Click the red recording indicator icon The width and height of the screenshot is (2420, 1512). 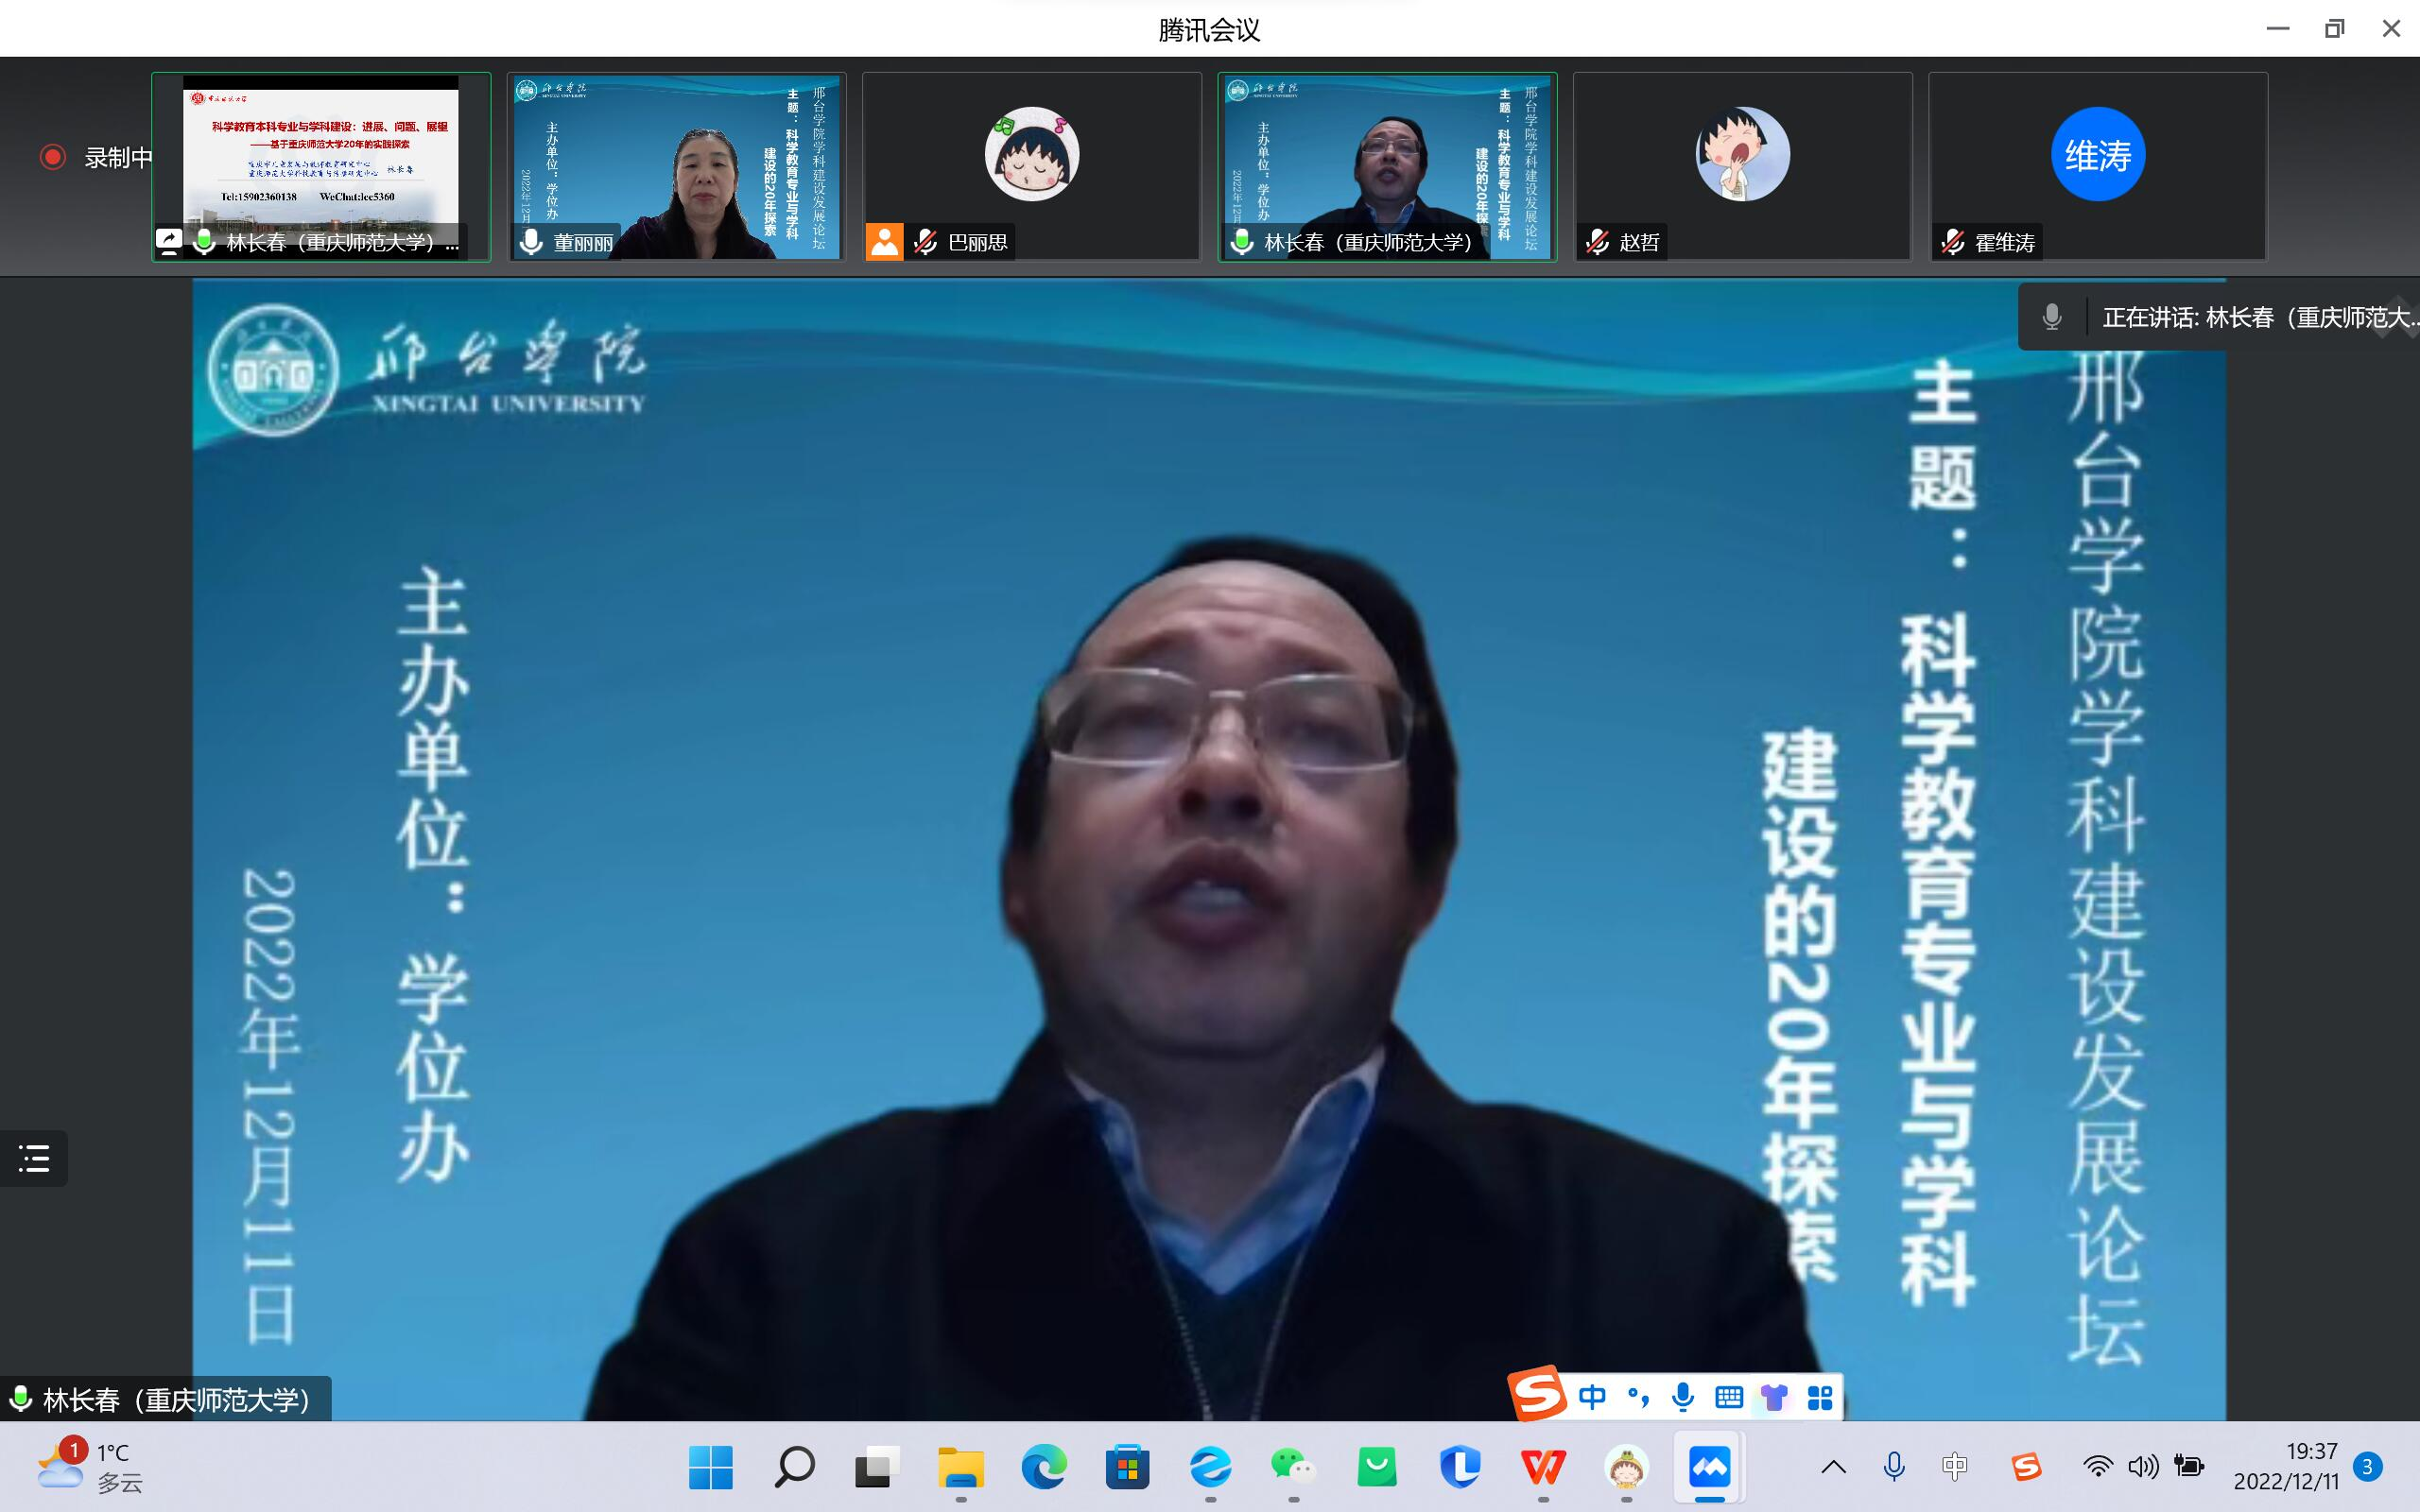click(x=52, y=157)
